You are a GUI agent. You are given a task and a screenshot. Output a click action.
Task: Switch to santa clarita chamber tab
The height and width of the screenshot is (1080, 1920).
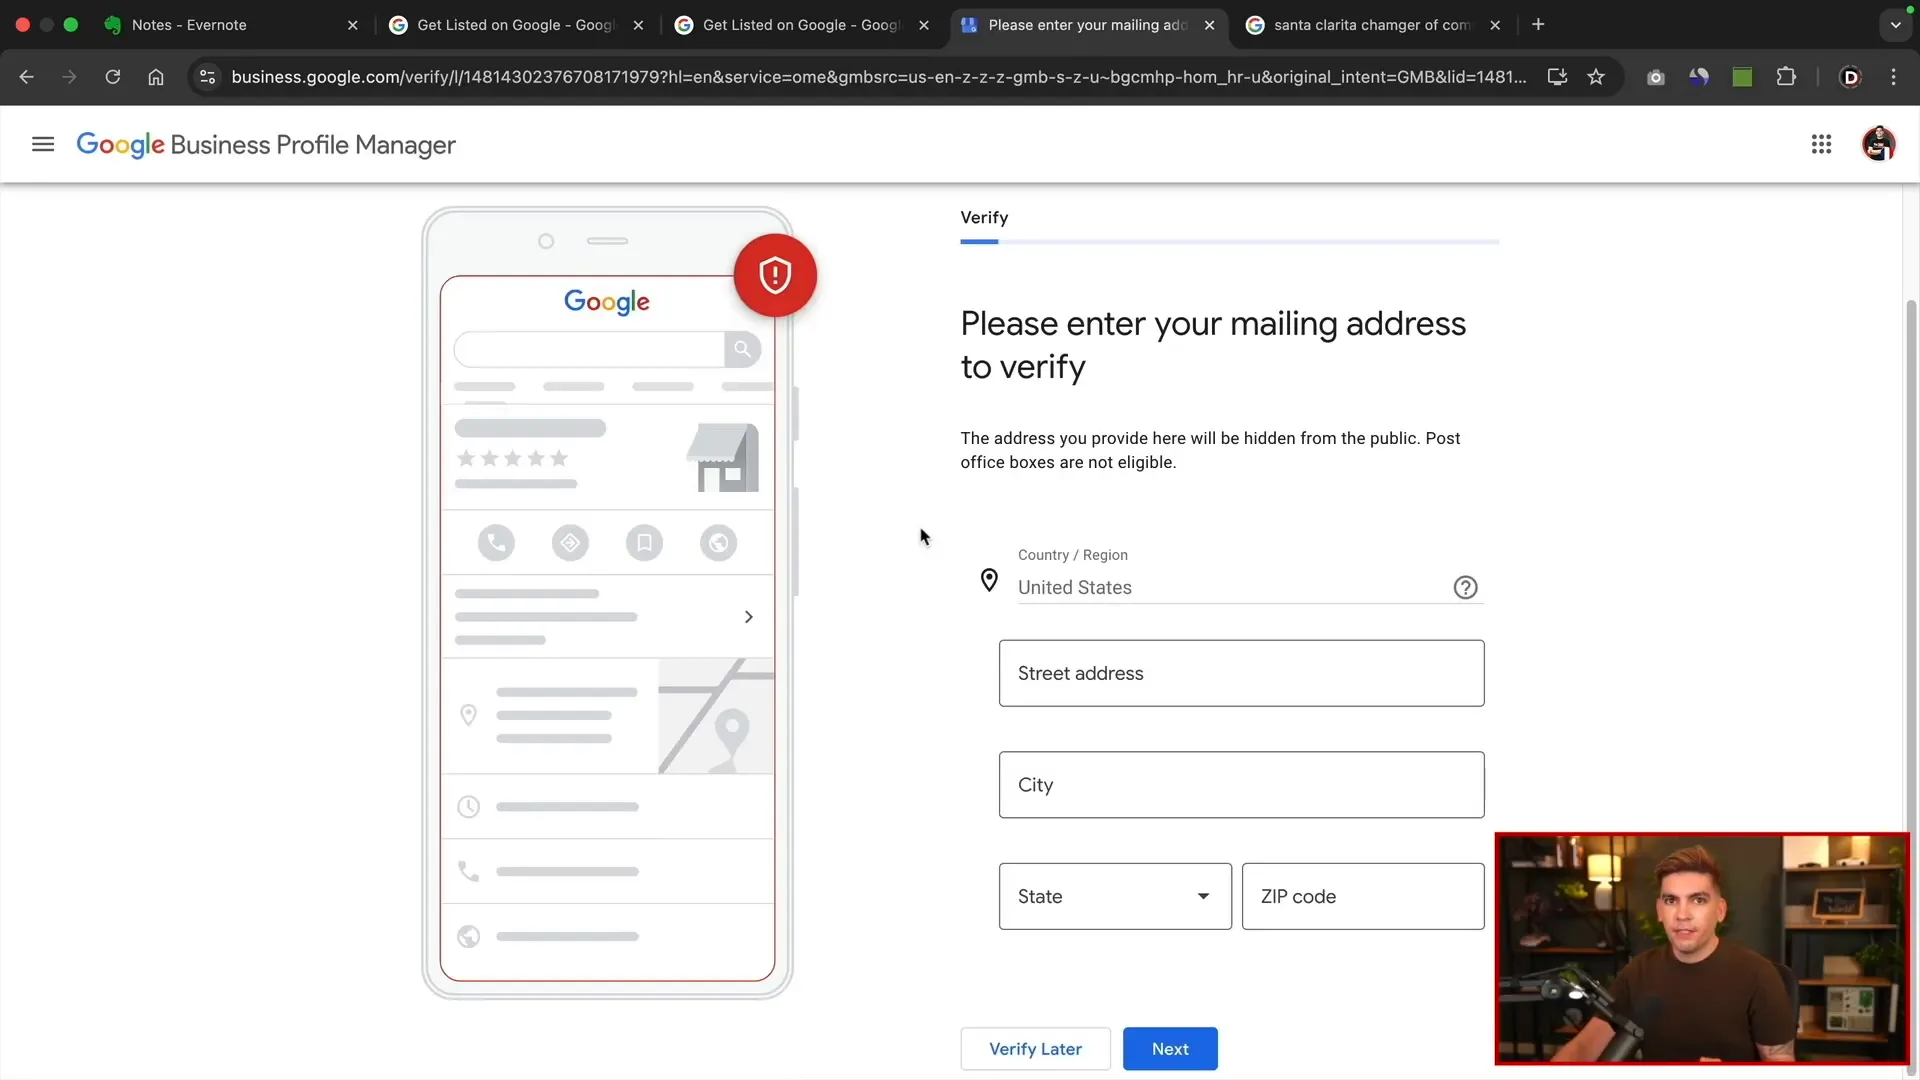click(1374, 25)
